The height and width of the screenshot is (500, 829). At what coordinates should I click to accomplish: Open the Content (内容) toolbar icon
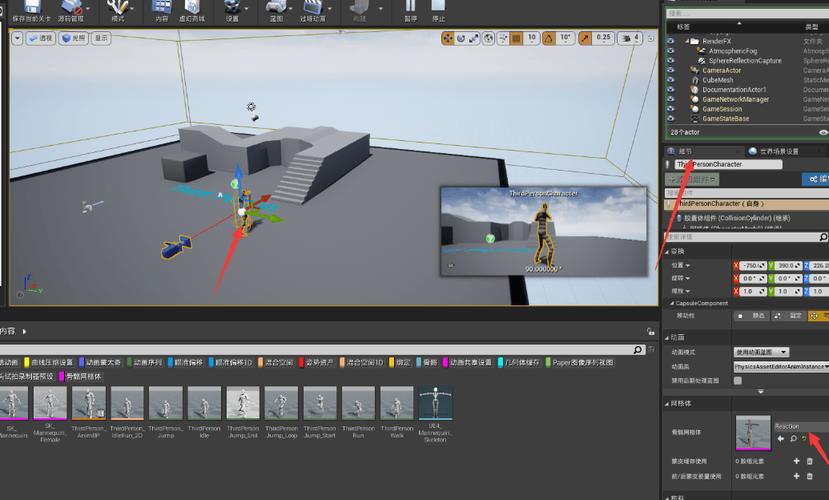pos(162,11)
